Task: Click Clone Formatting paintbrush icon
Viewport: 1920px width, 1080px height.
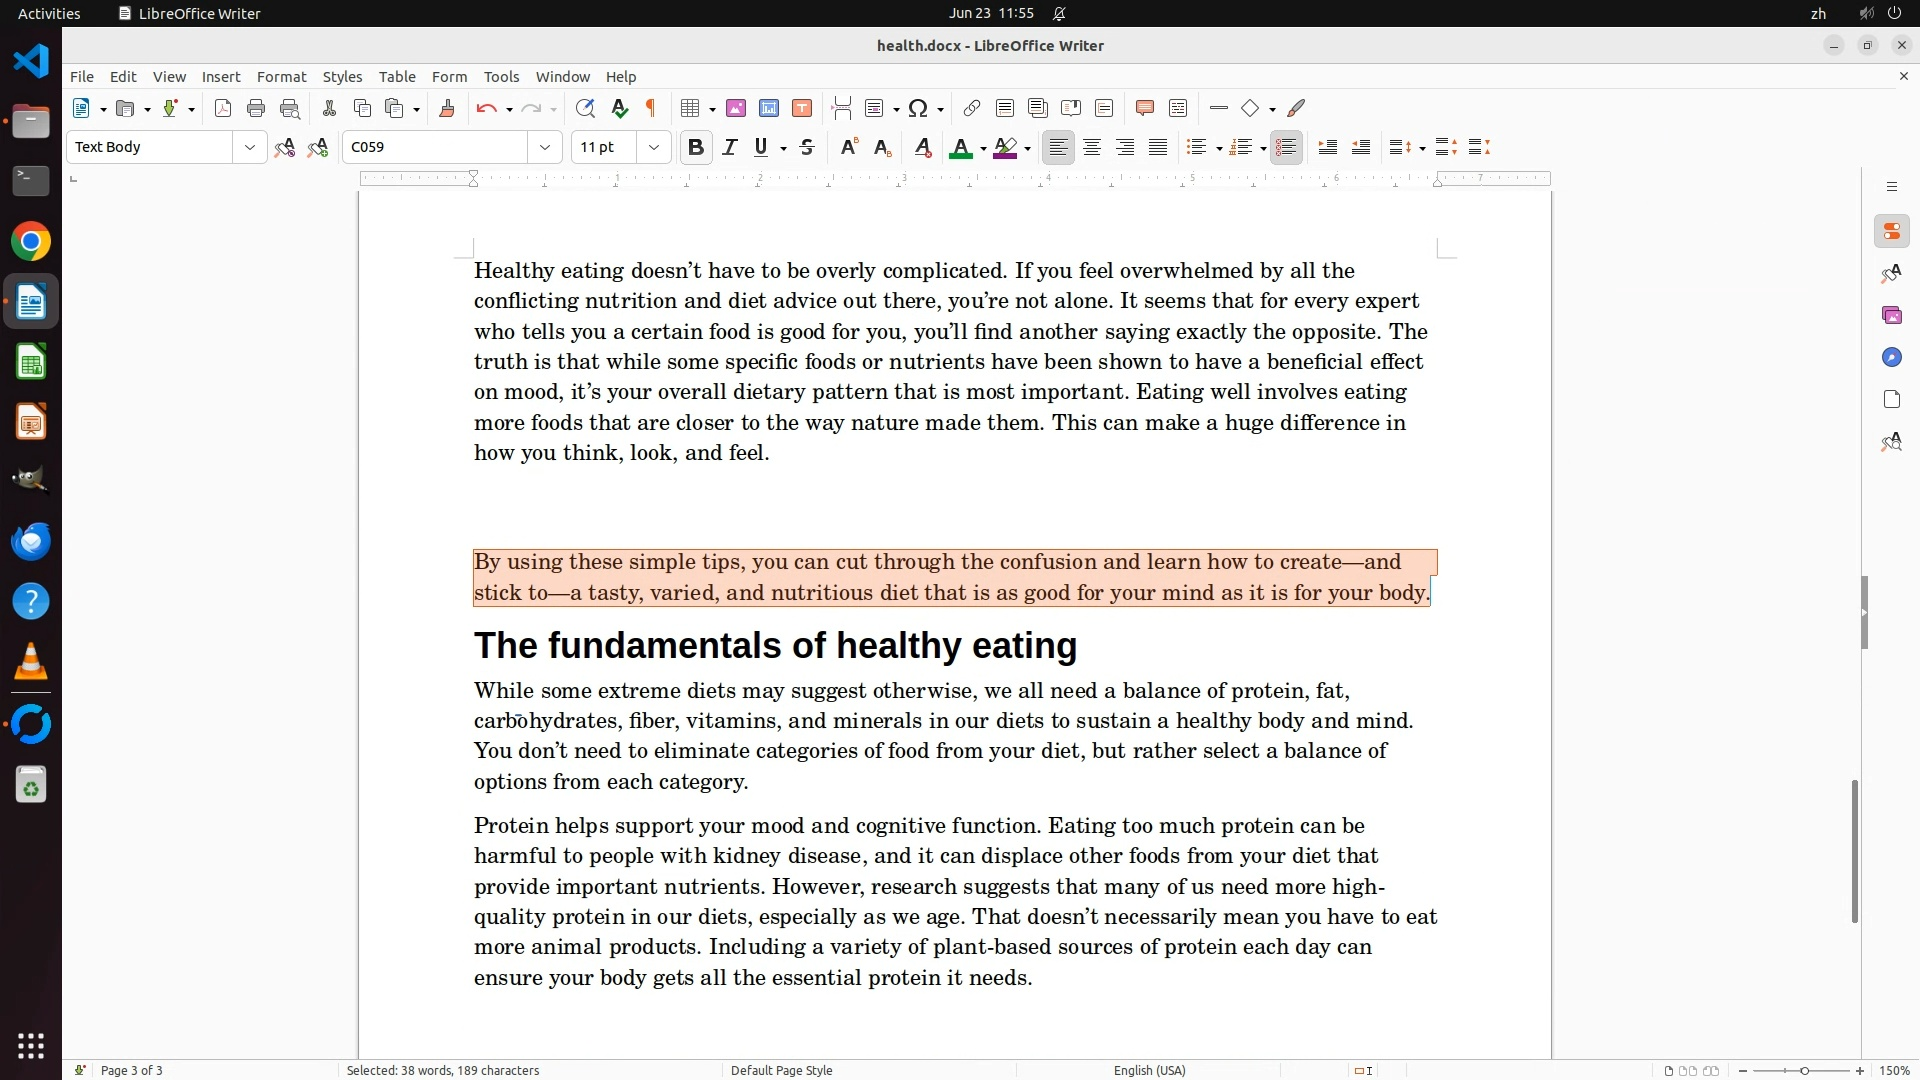Action: (x=447, y=109)
